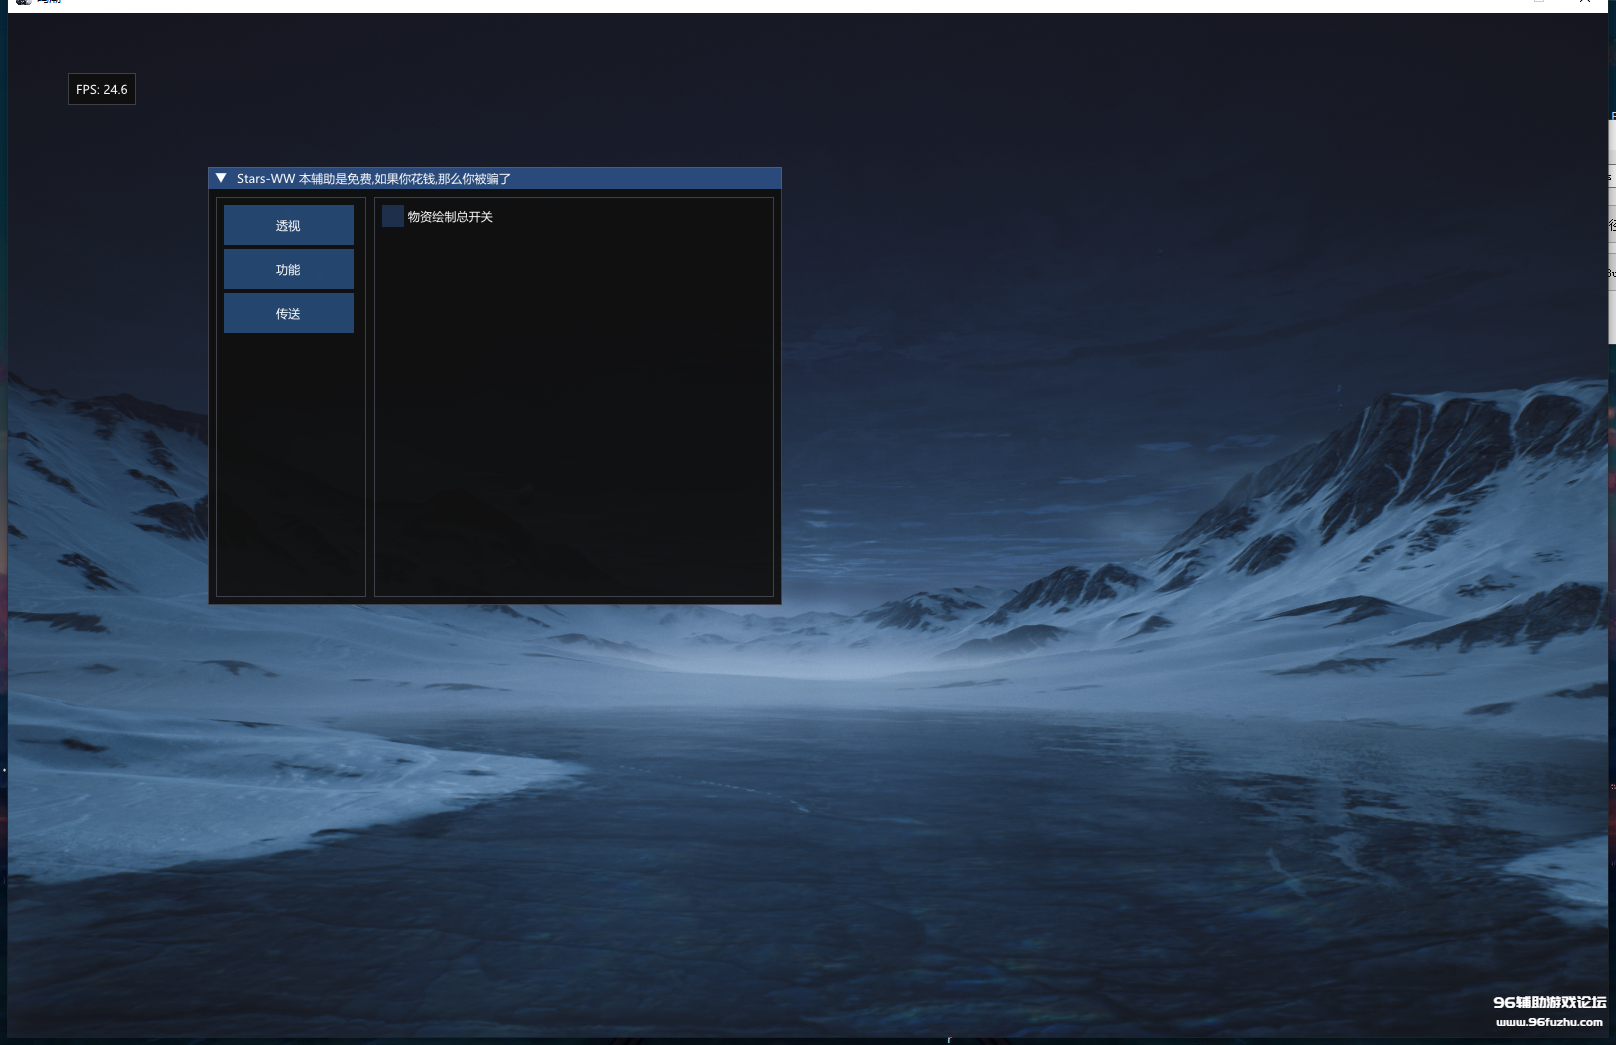1616x1045 pixels.
Task: Click the bottom-right corner of the Stars-WW panel
Action: [778, 601]
